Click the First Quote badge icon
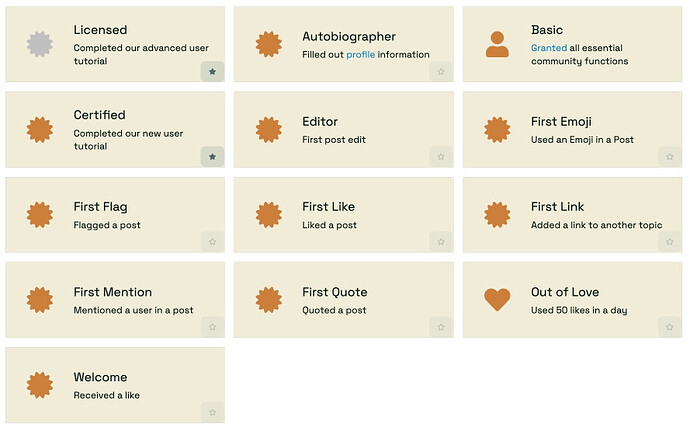The image size is (690, 431). [268, 300]
